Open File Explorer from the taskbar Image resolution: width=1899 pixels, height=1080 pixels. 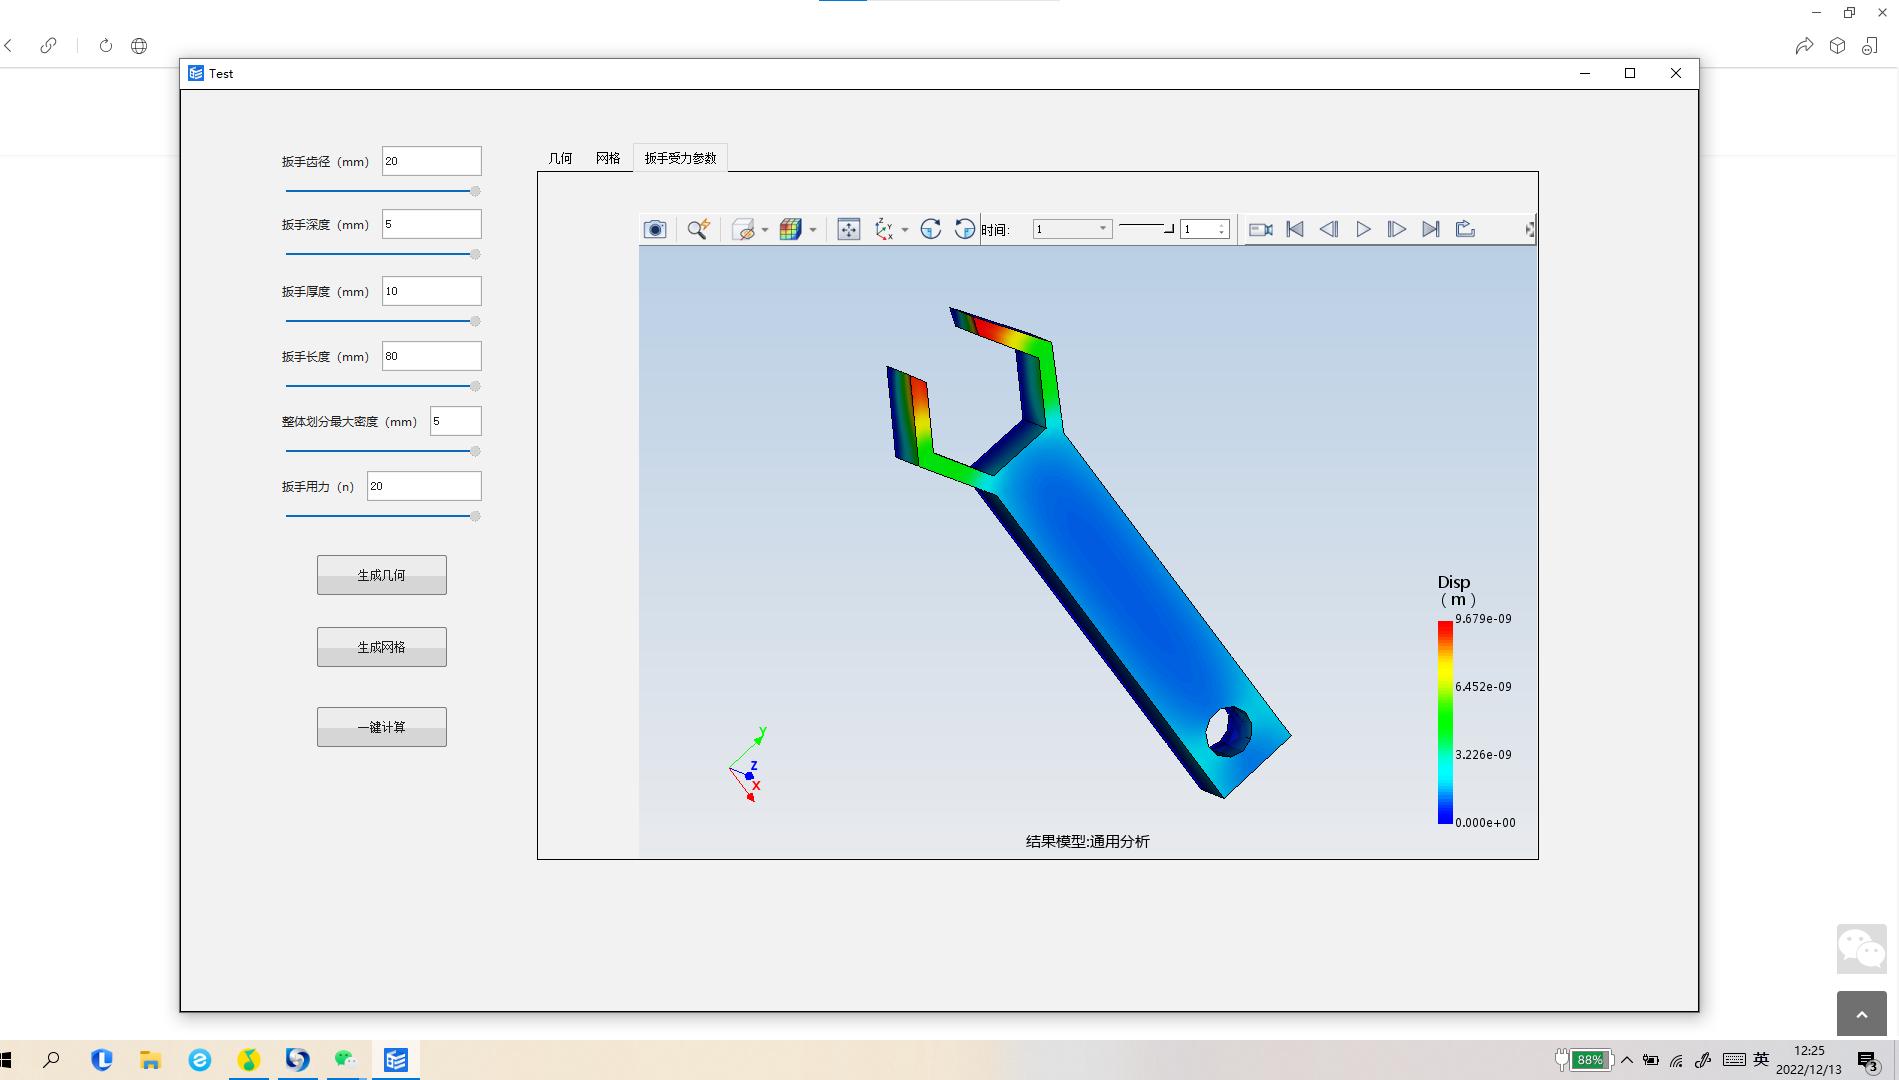(150, 1060)
